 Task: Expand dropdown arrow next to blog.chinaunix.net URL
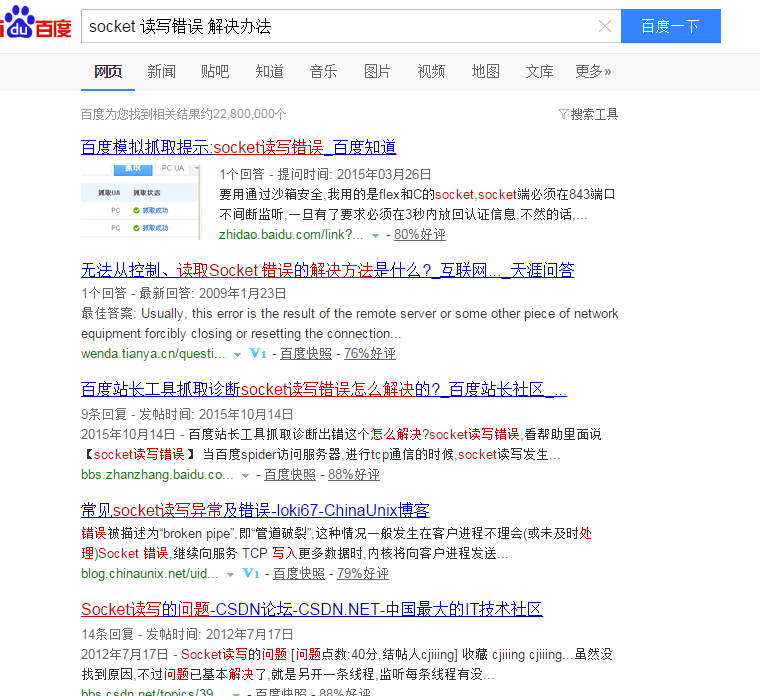pyautogui.click(x=231, y=575)
